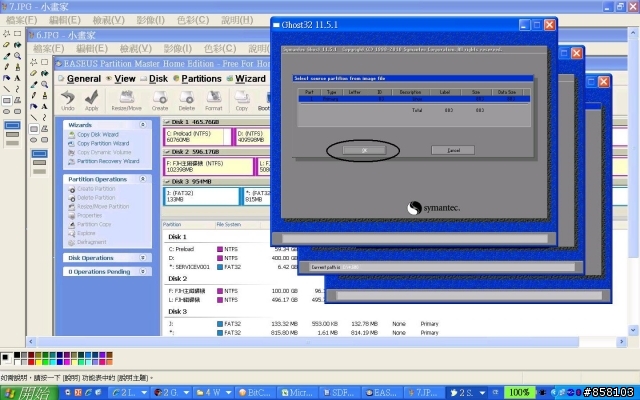
Task: Pick the Line tool in 7.JPG toolbox
Action: pyautogui.click(x=7, y=89)
